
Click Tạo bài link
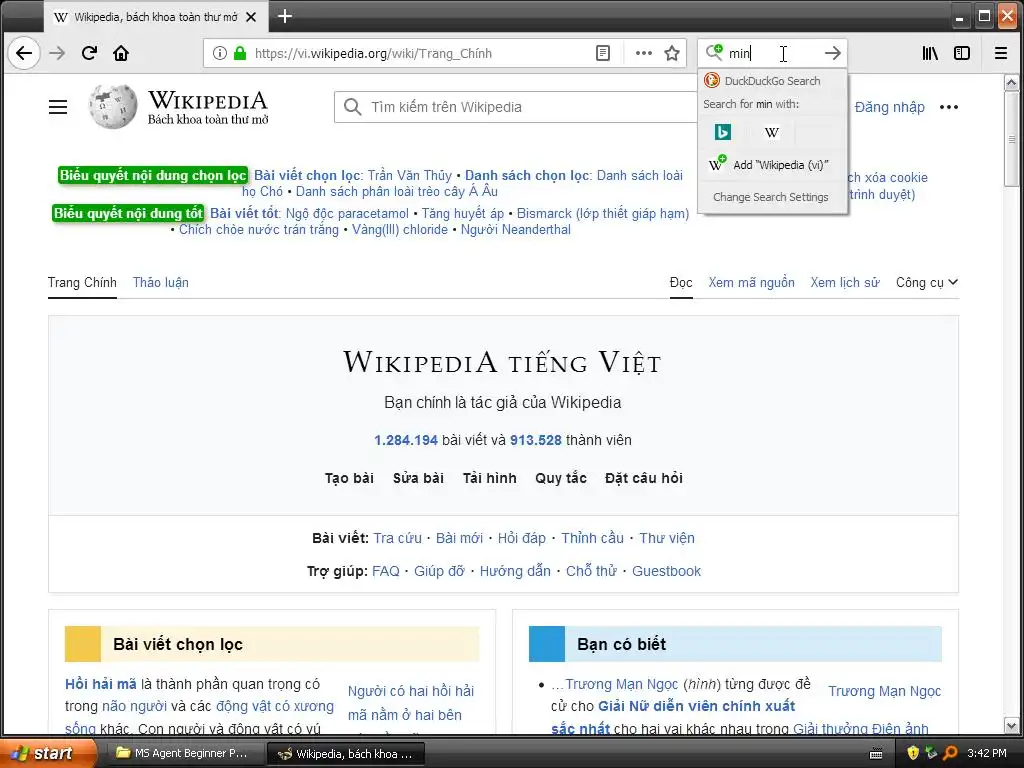349,478
